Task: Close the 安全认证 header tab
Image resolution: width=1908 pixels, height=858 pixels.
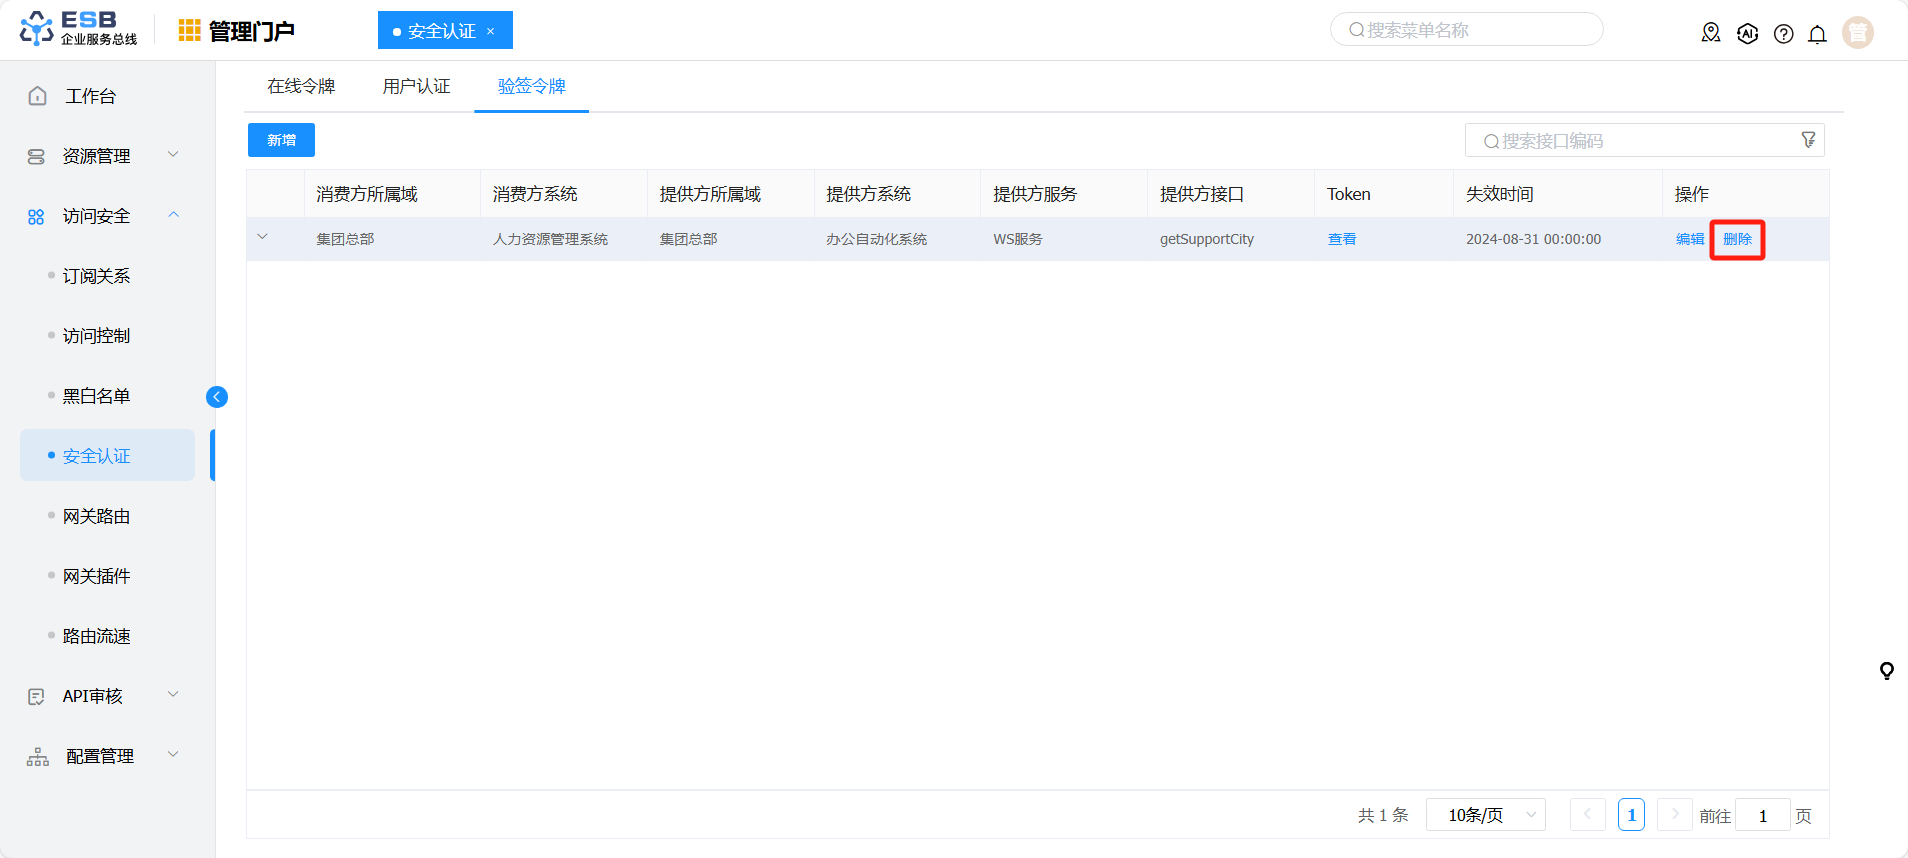Action: click(x=491, y=32)
